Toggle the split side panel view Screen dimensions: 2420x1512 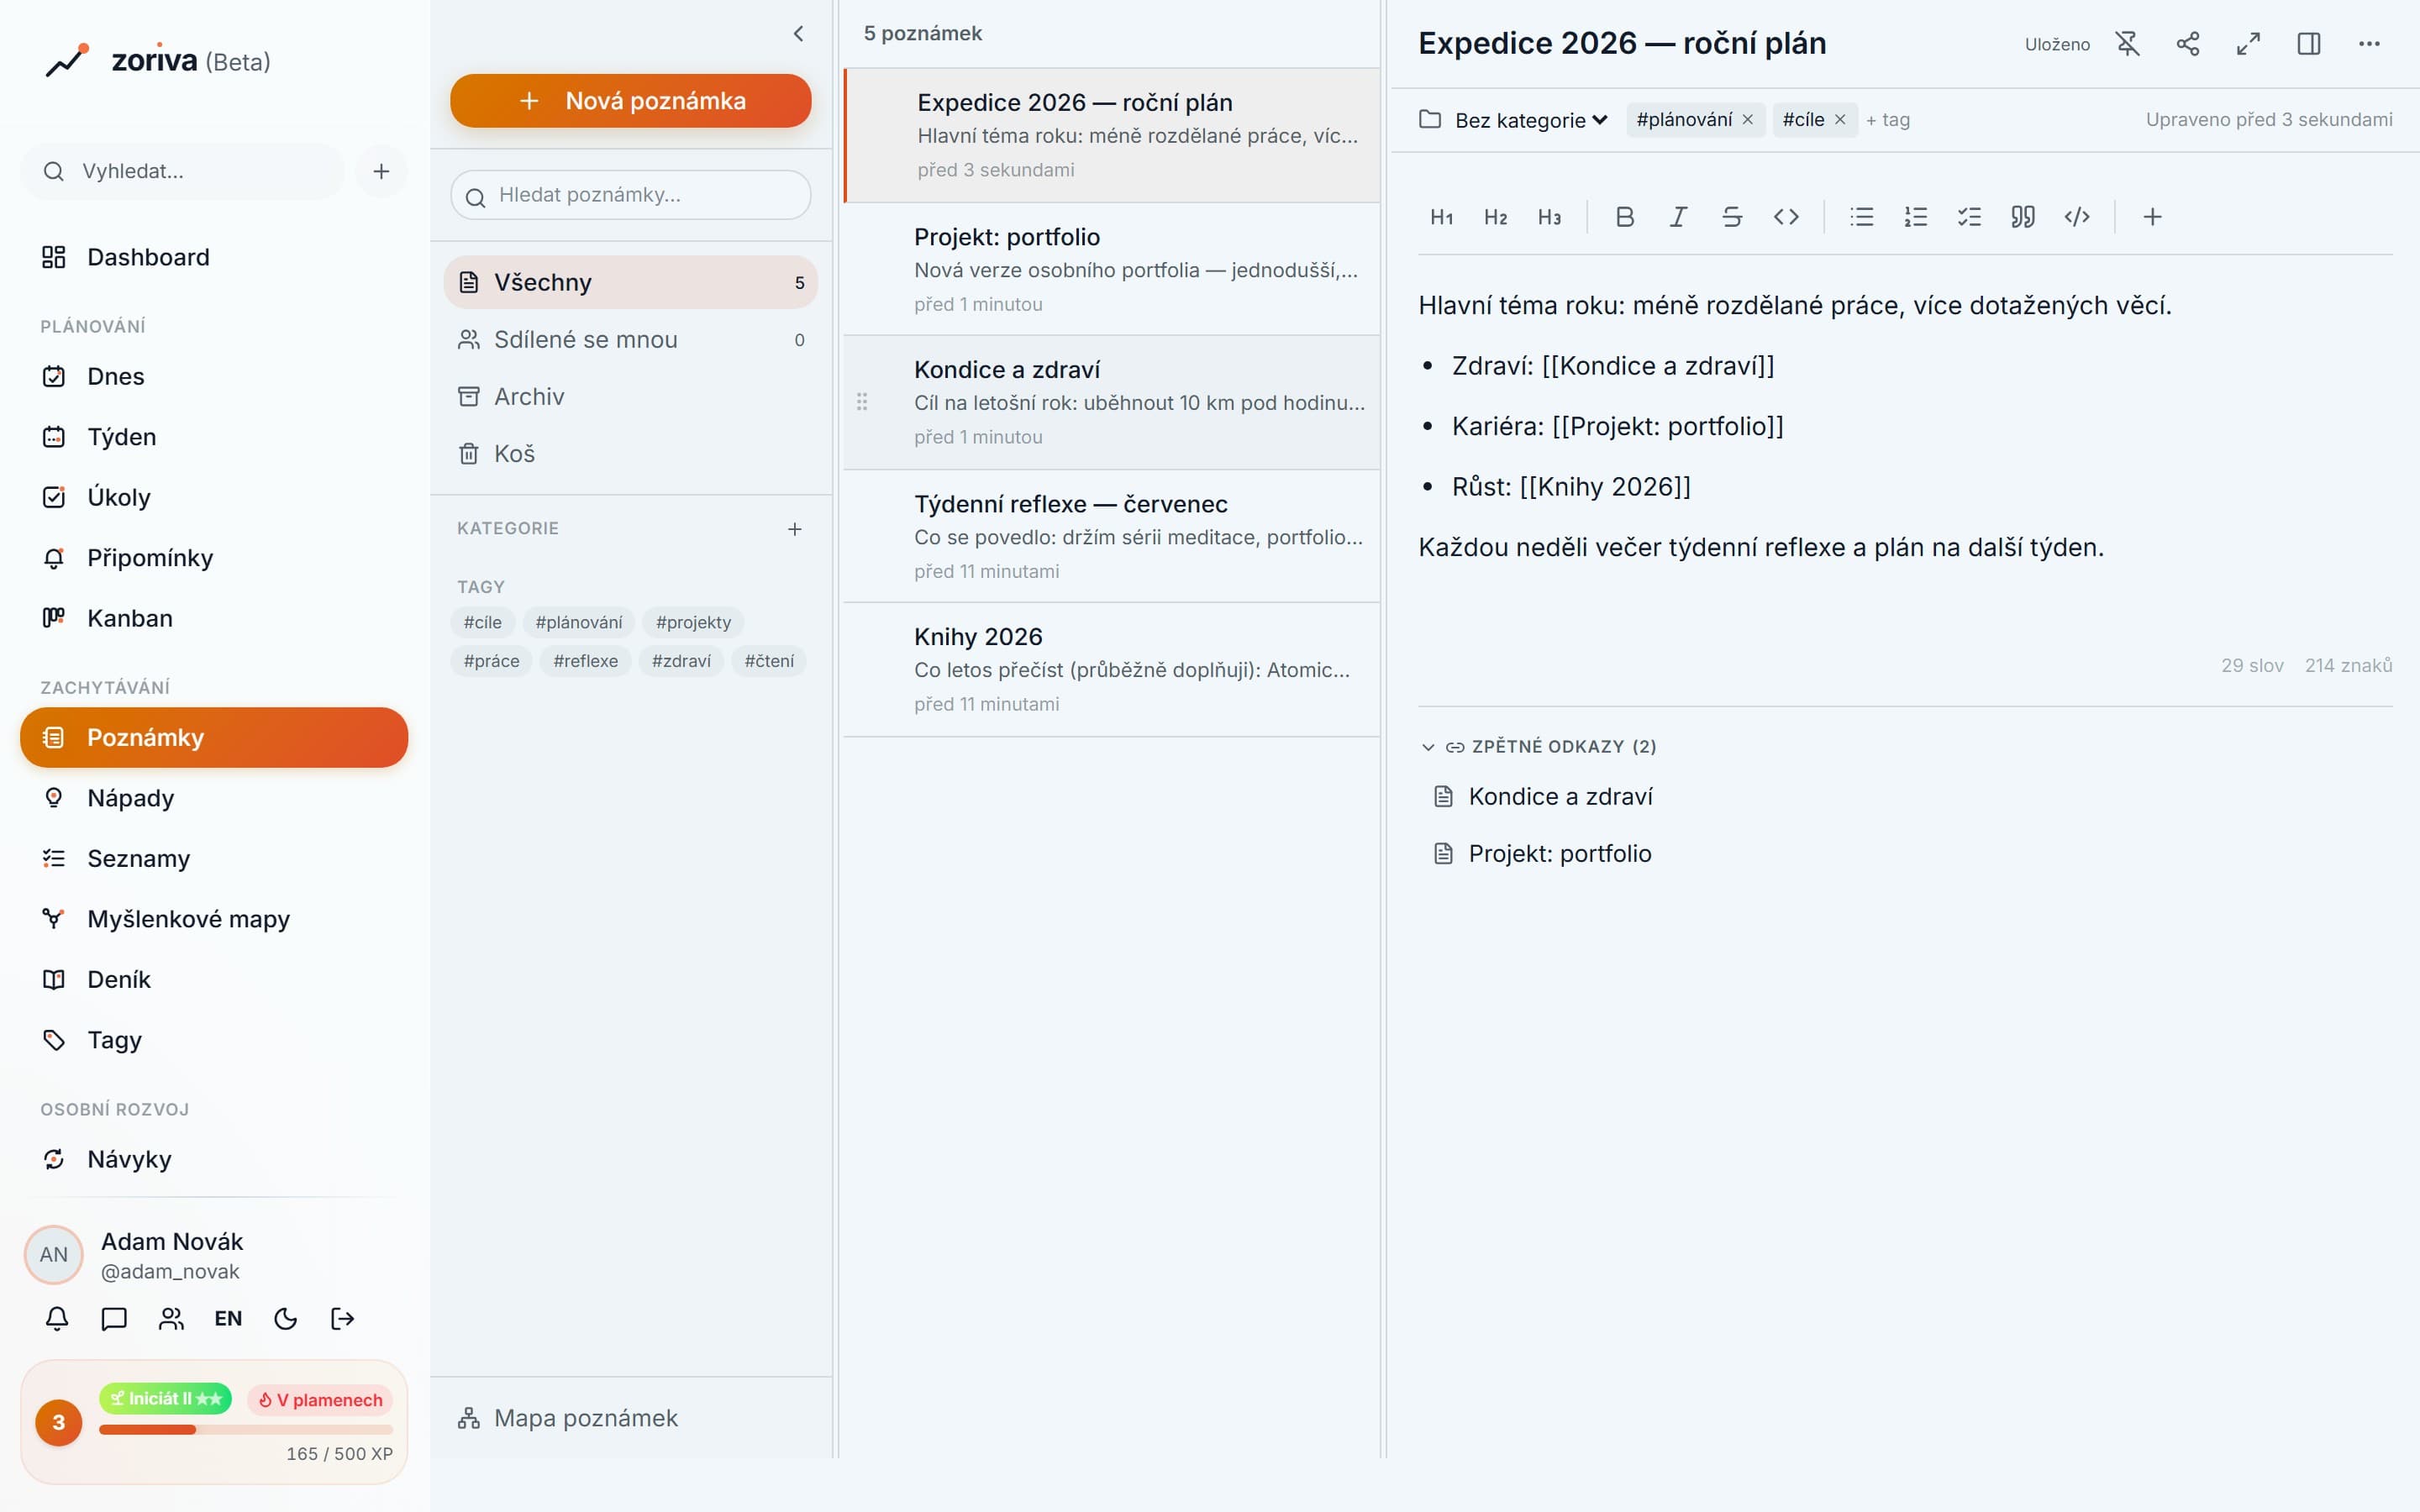[x=2309, y=44]
